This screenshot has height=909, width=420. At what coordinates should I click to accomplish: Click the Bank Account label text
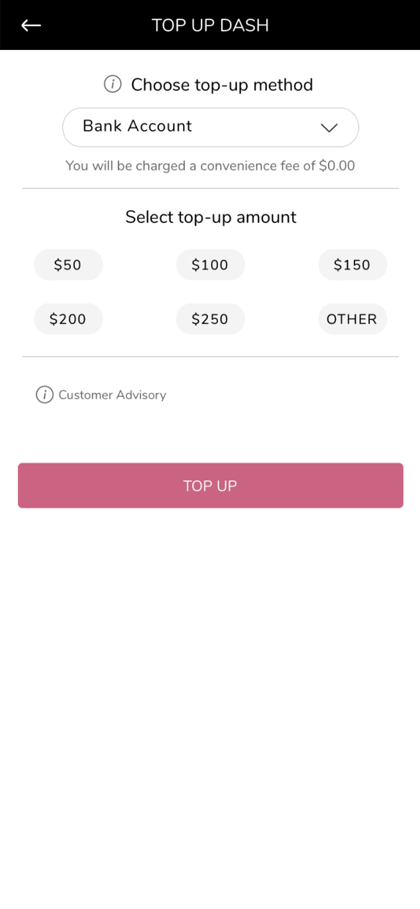[137, 126]
